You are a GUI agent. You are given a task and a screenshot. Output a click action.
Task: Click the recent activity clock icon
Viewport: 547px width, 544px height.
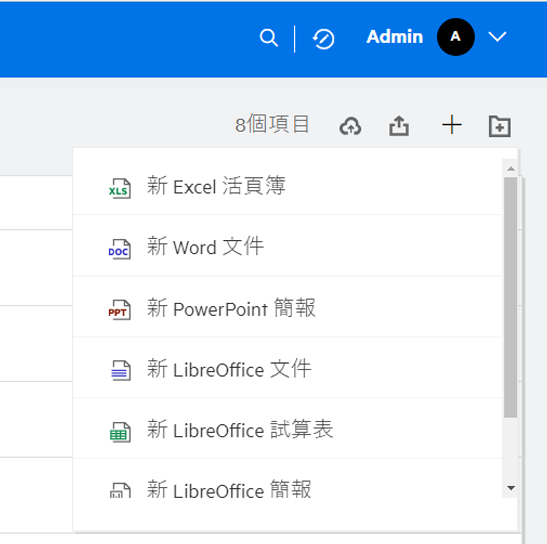click(x=323, y=39)
